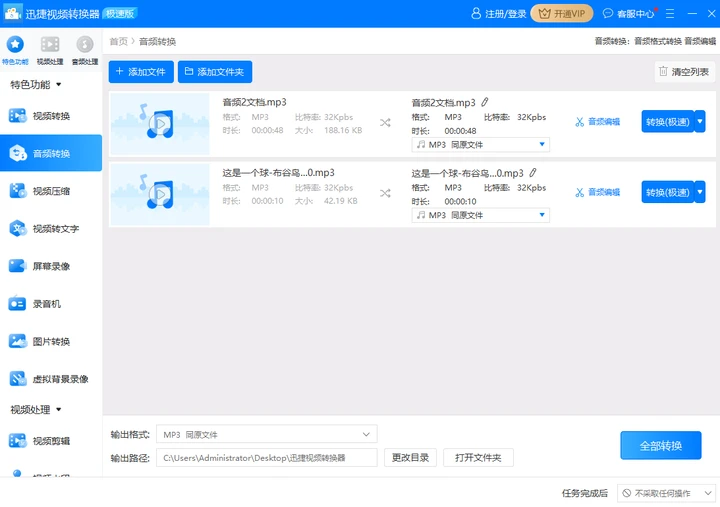Open 音频编辑 for 音频2文档.mp3
The width and height of the screenshot is (720, 507).
pos(597,122)
